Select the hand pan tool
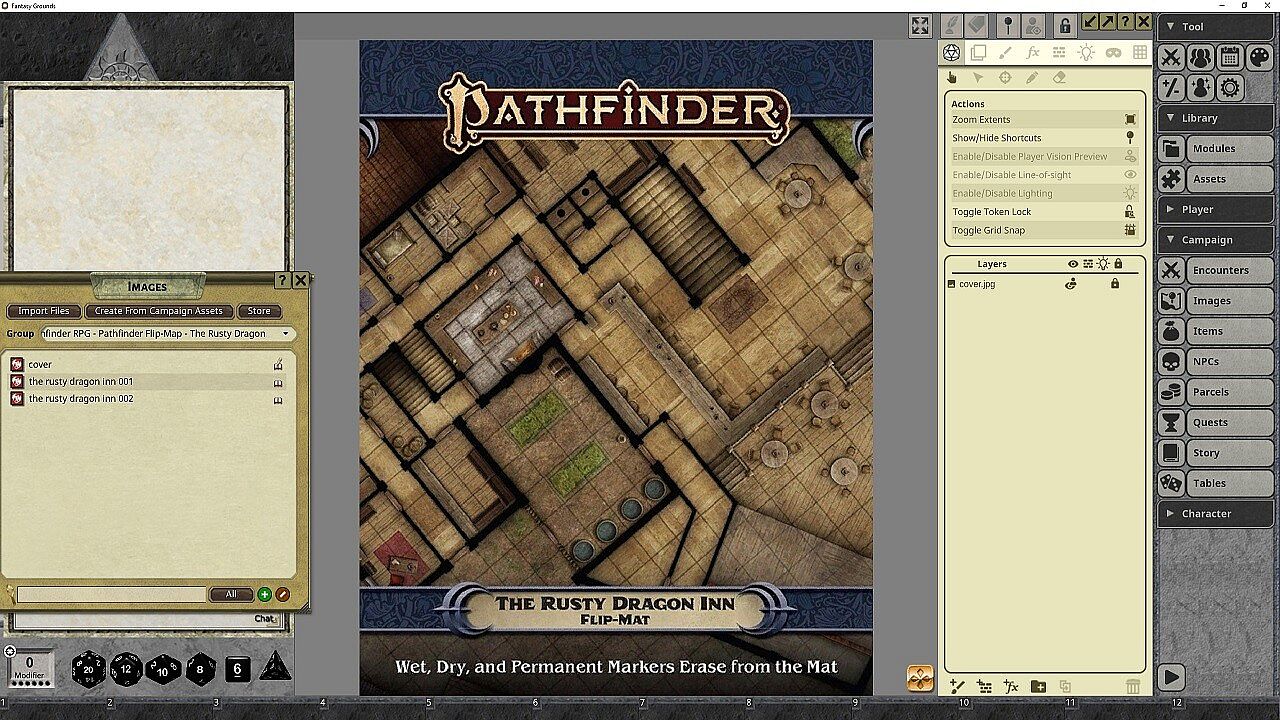This screenshot has height=720, width=1280. click(x=952, y=78)
